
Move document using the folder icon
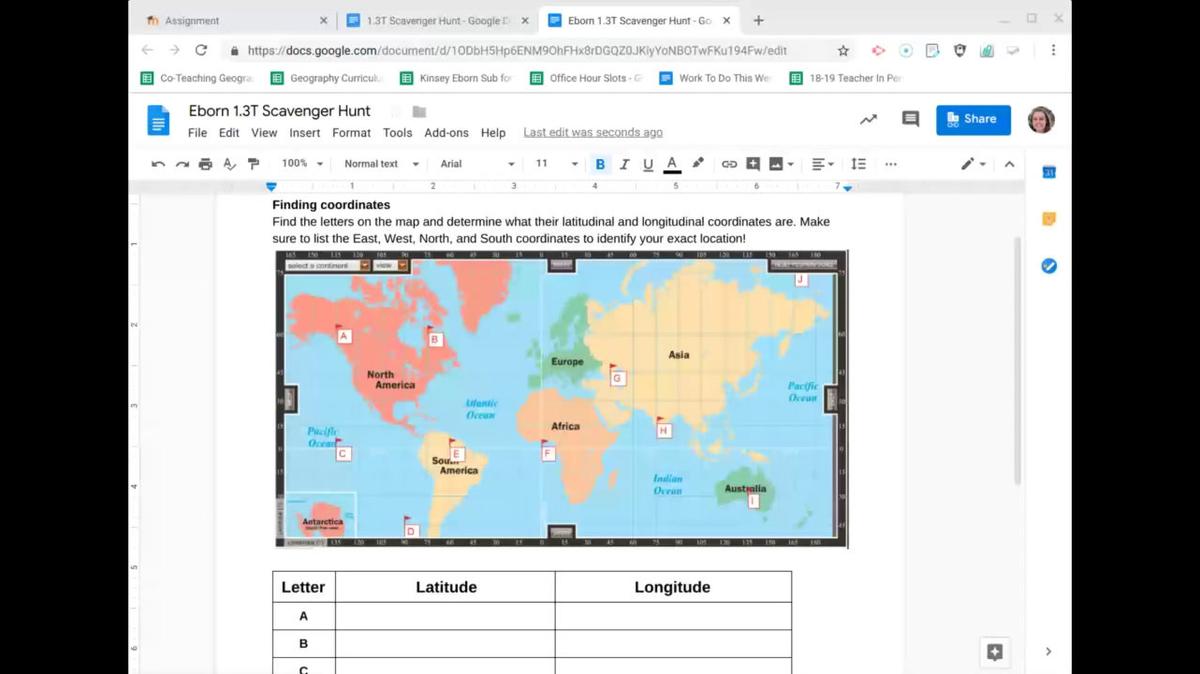[419, 111]
